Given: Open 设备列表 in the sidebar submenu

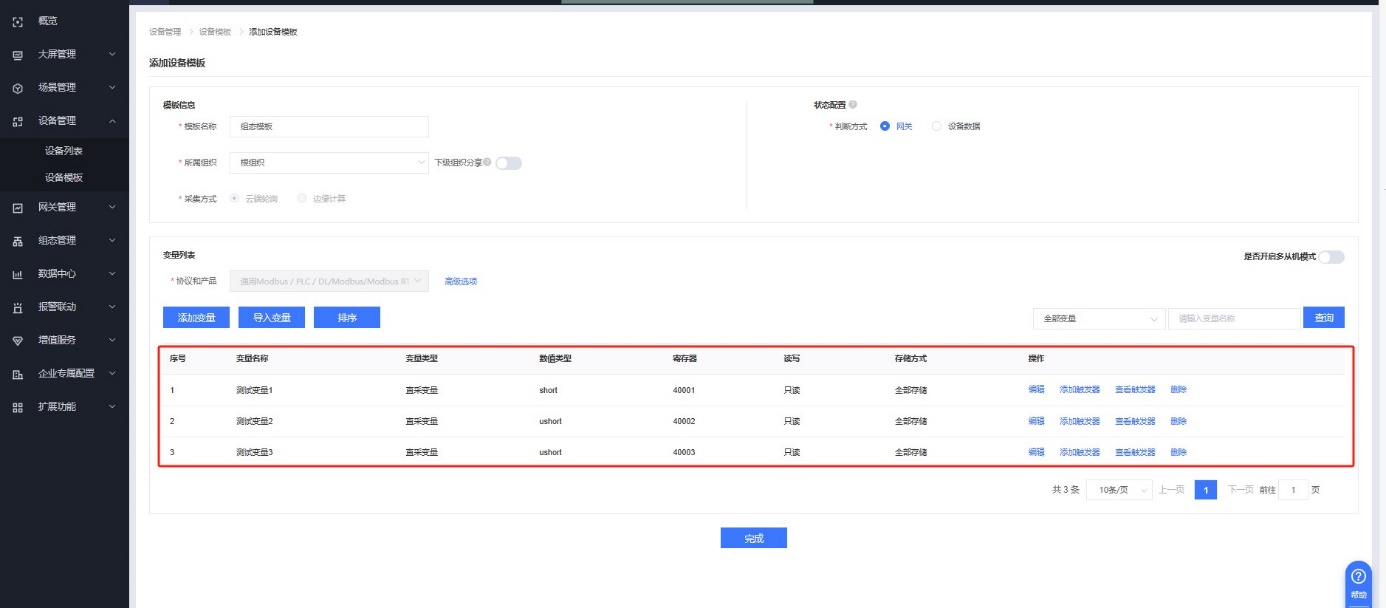Looking at the screenshot, I should coord(64,151).
